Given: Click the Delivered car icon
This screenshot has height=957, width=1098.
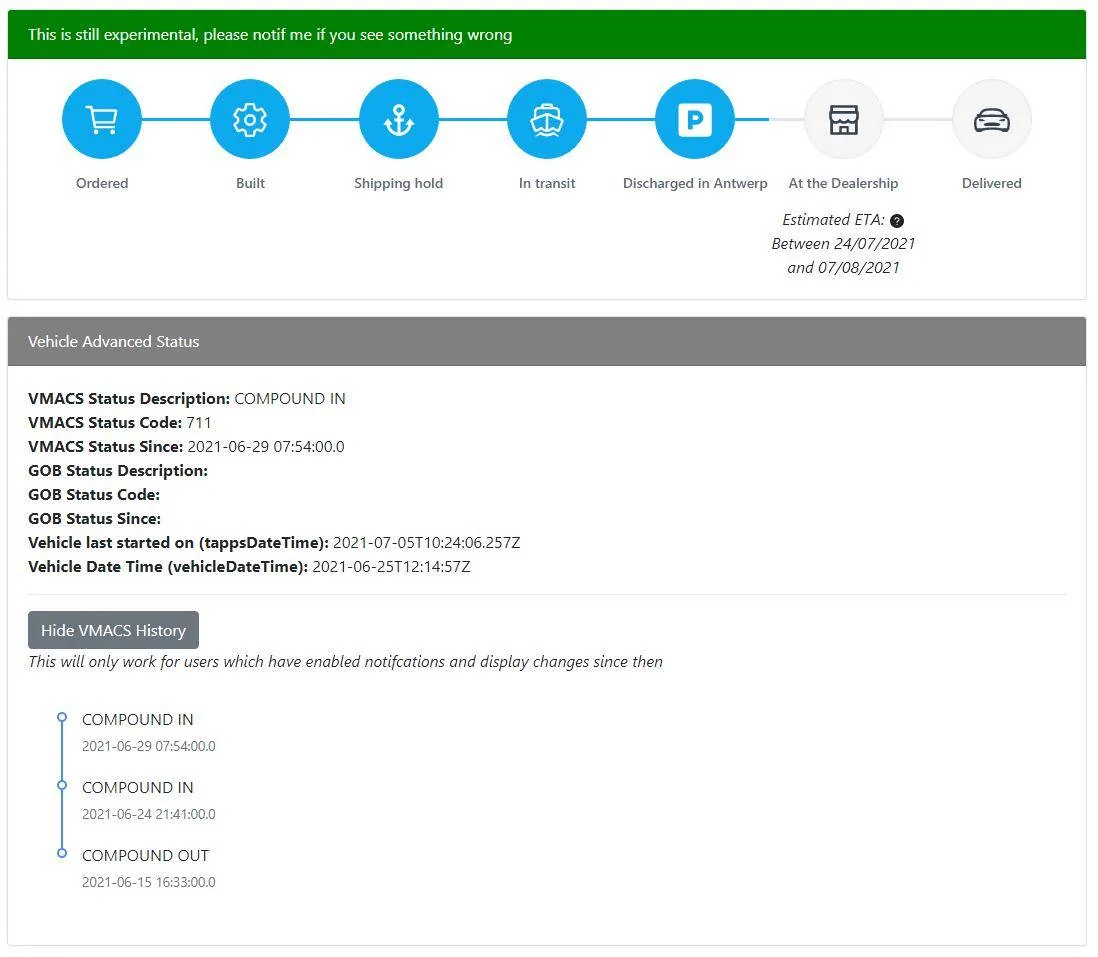Looking at the screenshot, I should (x=992, y=119).
